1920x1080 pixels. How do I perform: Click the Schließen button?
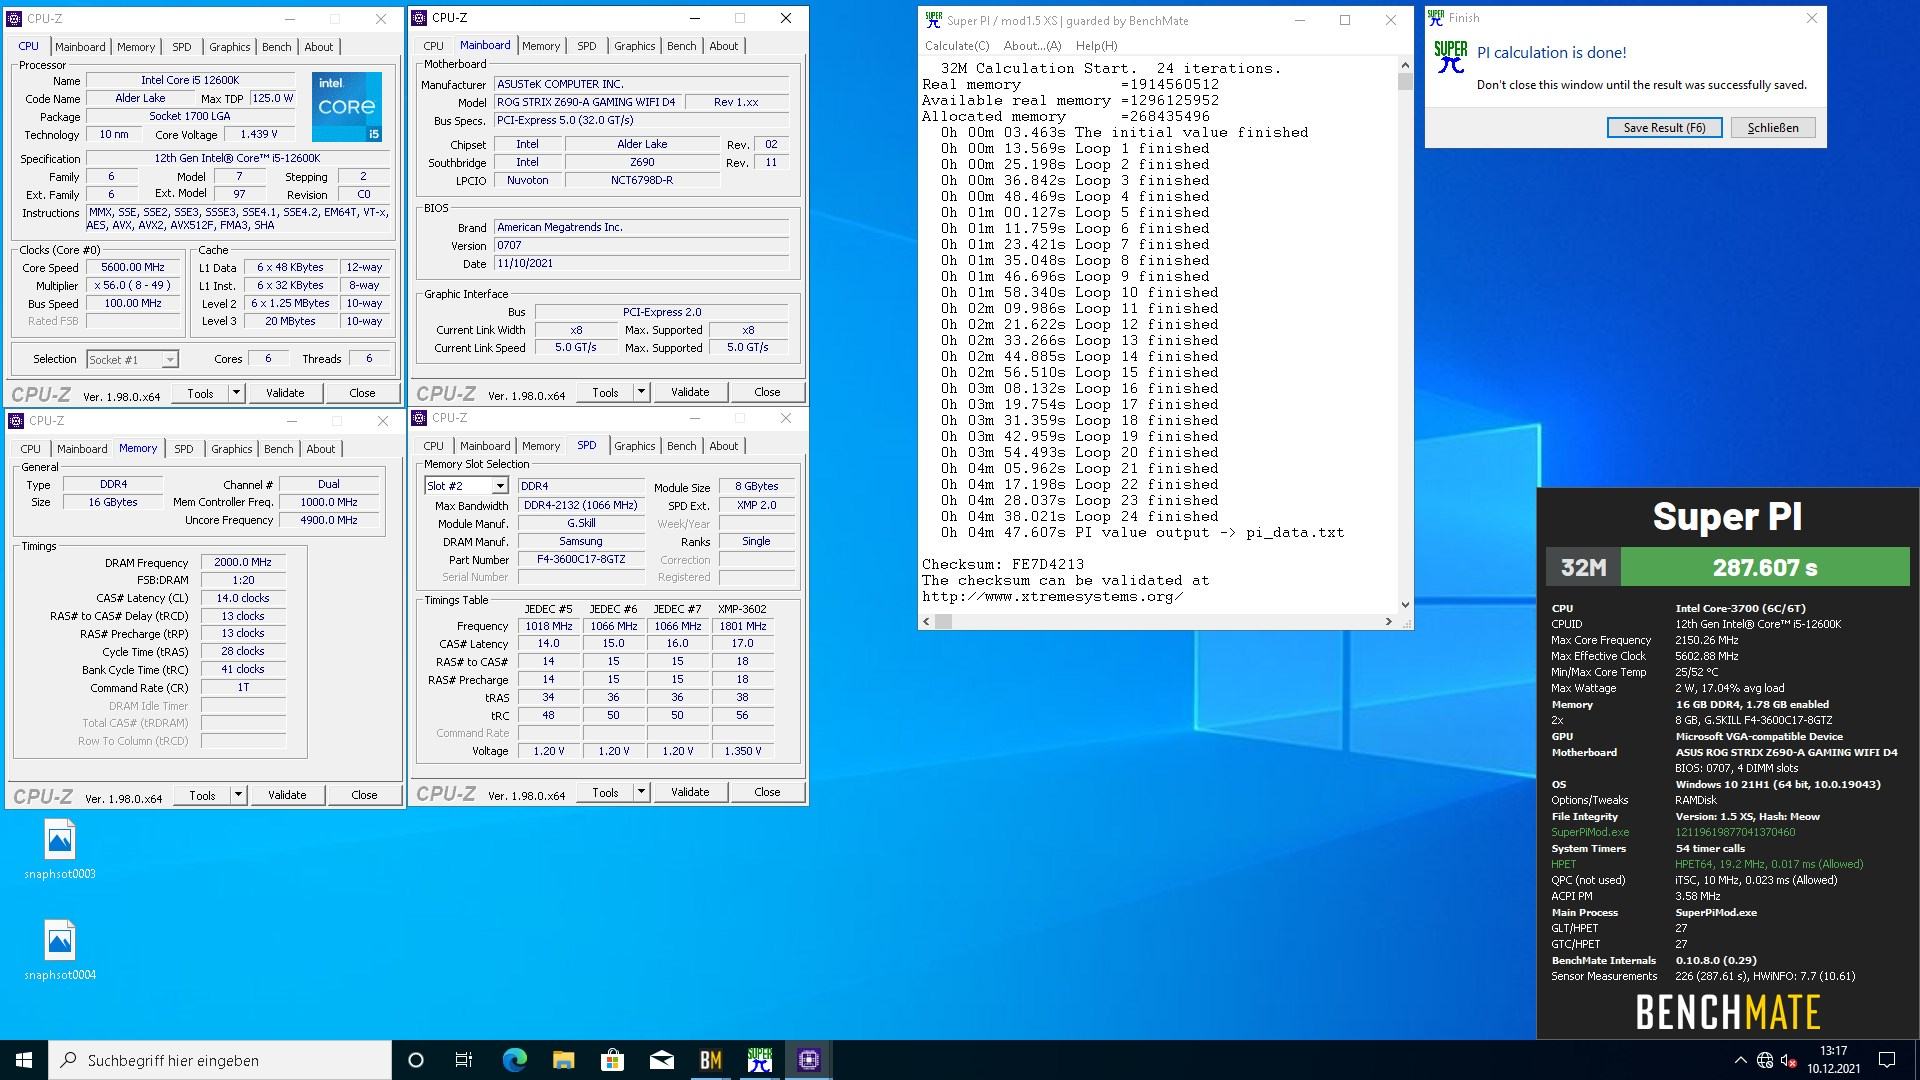pyautogui.click(x=1773, y=128)
